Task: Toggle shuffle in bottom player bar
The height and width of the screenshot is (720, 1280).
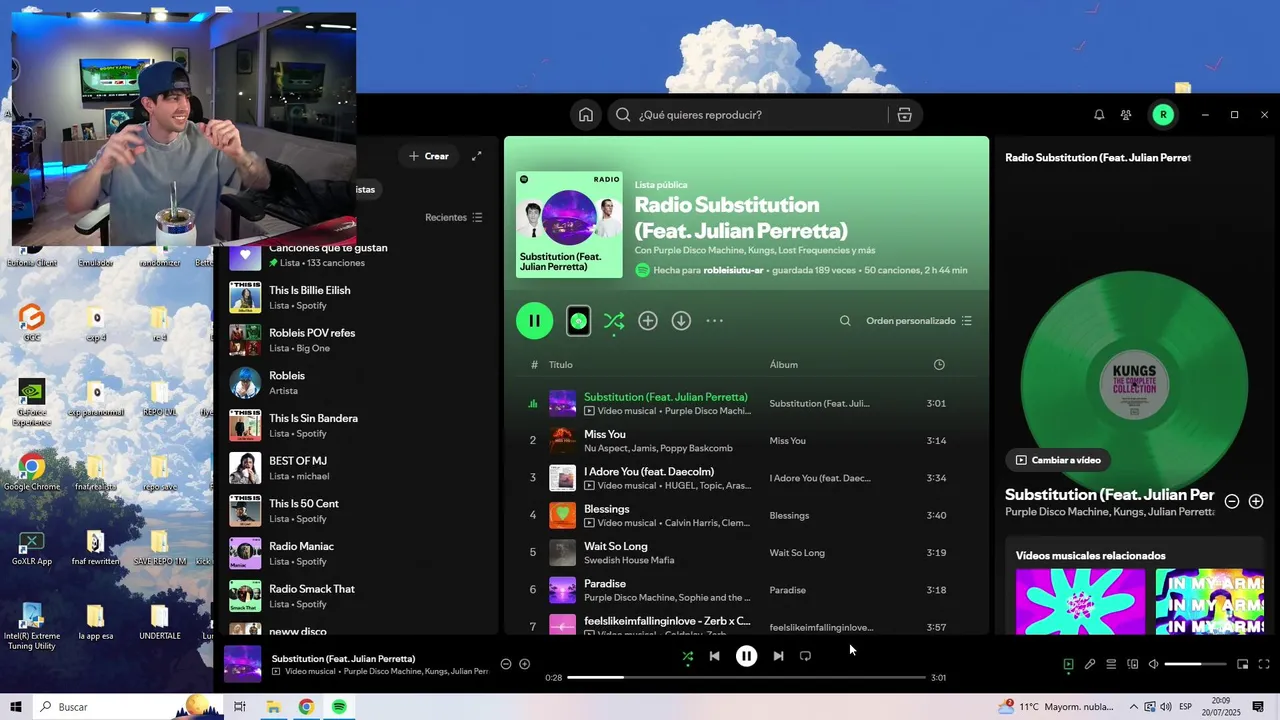Action: [x=687, y=656]
